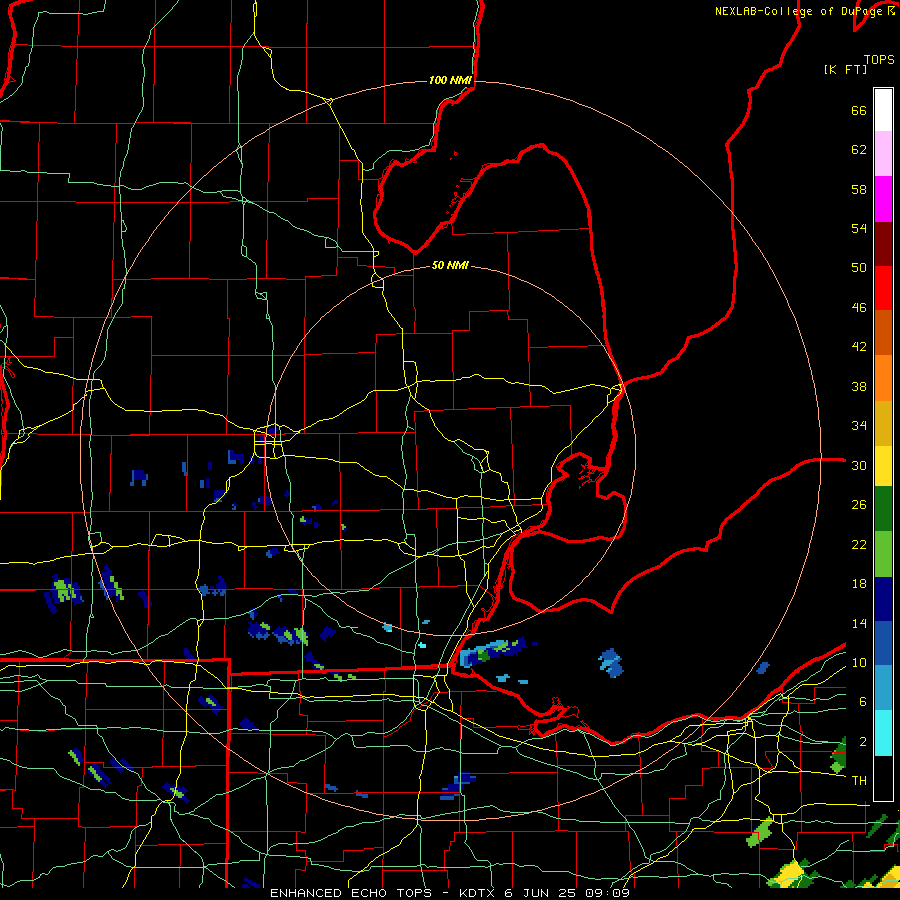Click the legend value "42"
This screenshot has height=900, width=900.
[x=859, y=347]
